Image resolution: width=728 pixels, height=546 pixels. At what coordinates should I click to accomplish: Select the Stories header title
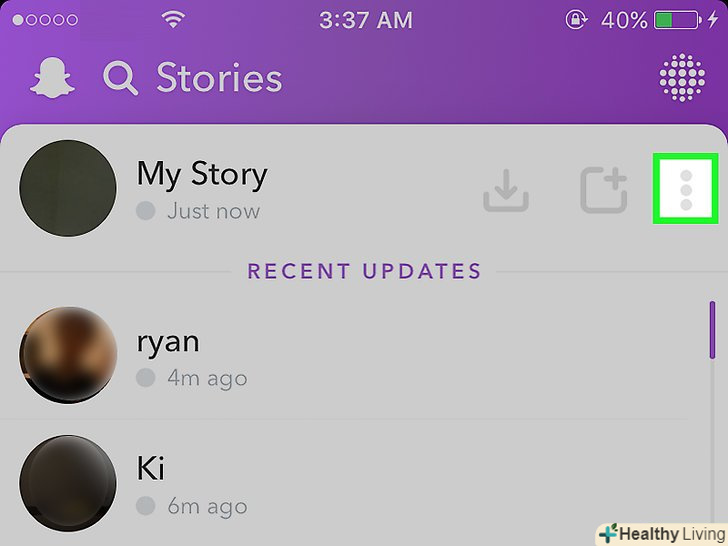[x=219, y=78]
